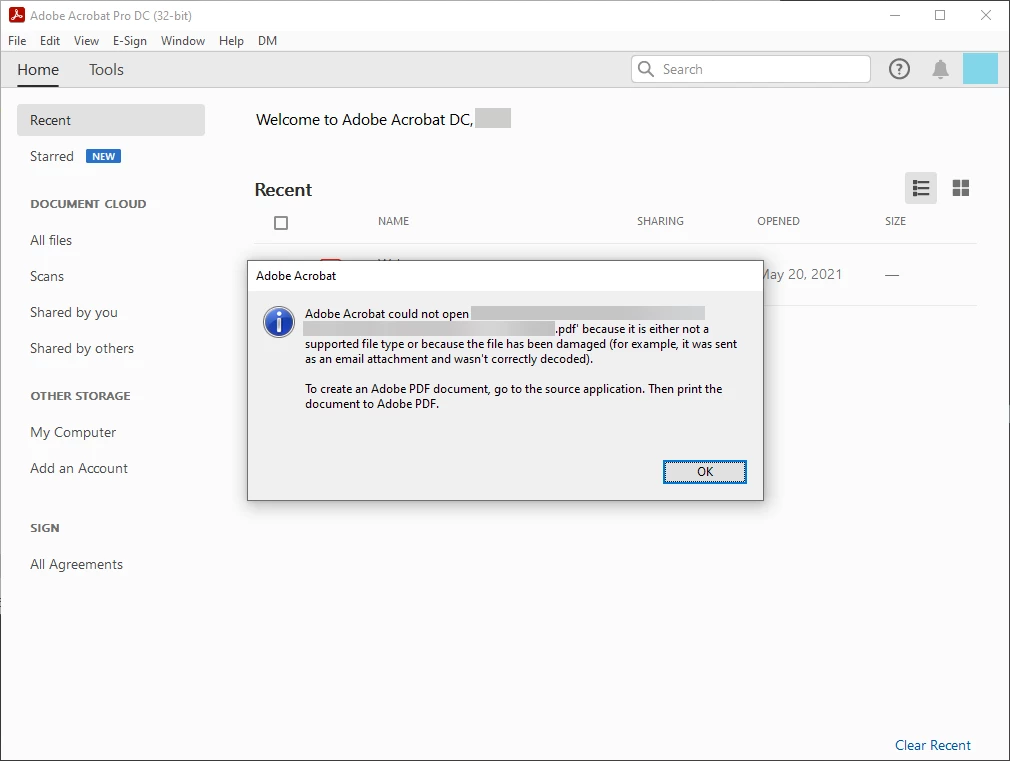Viewport: 1010px width, 761px height.
Task: Click the SHARING column header
Action: click(660, 221)
